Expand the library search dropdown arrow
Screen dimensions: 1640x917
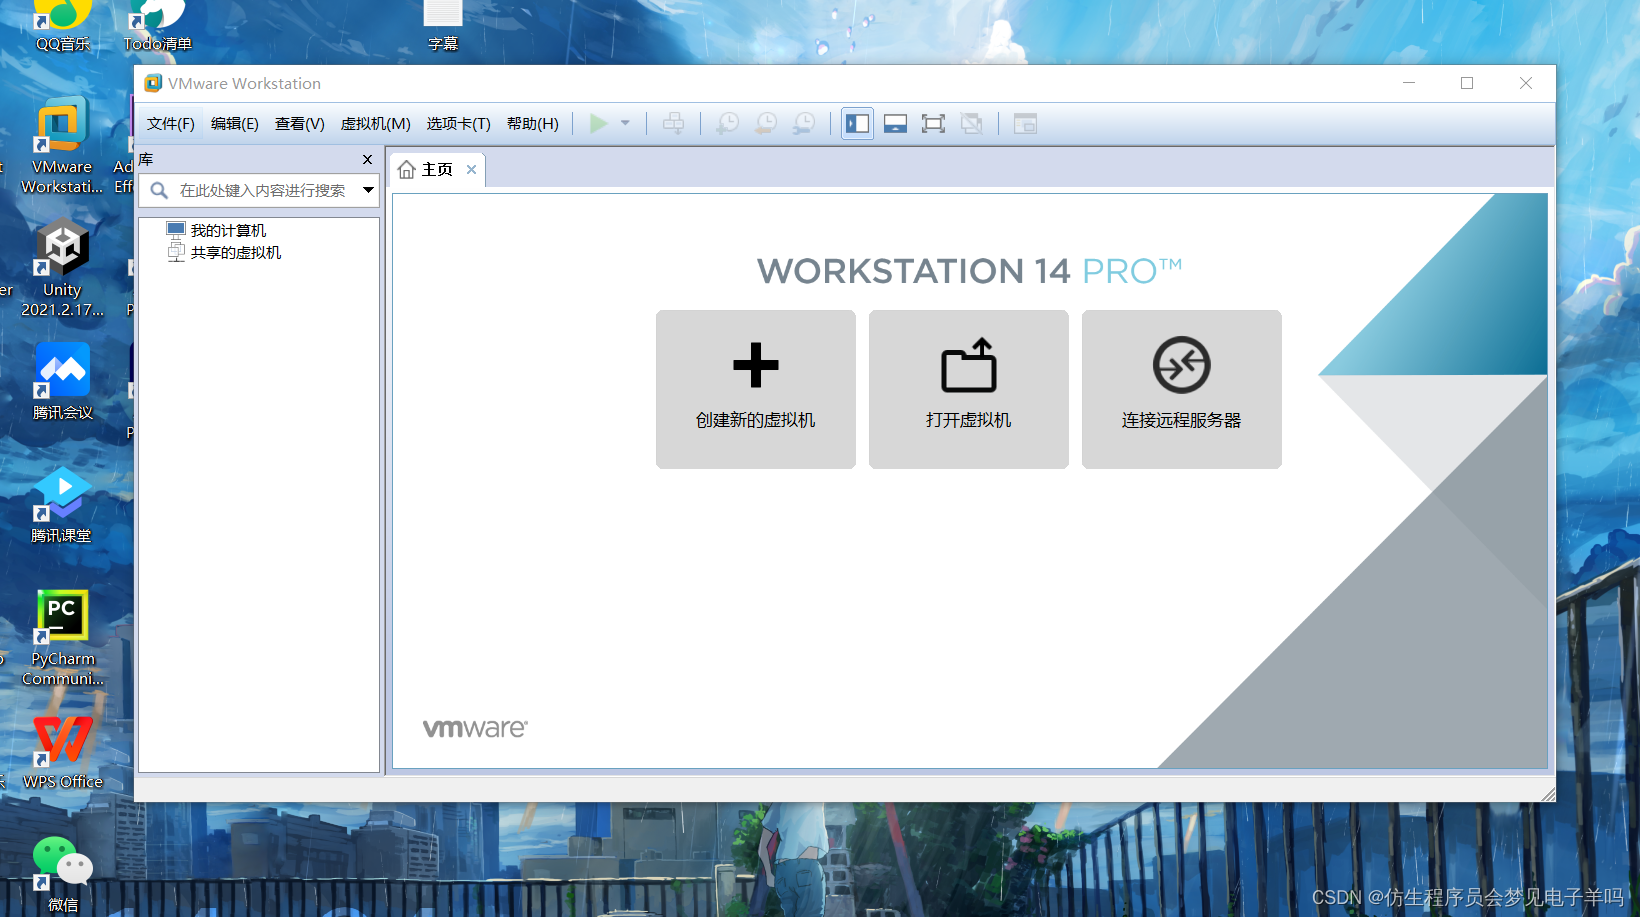[x=368, y=190]
